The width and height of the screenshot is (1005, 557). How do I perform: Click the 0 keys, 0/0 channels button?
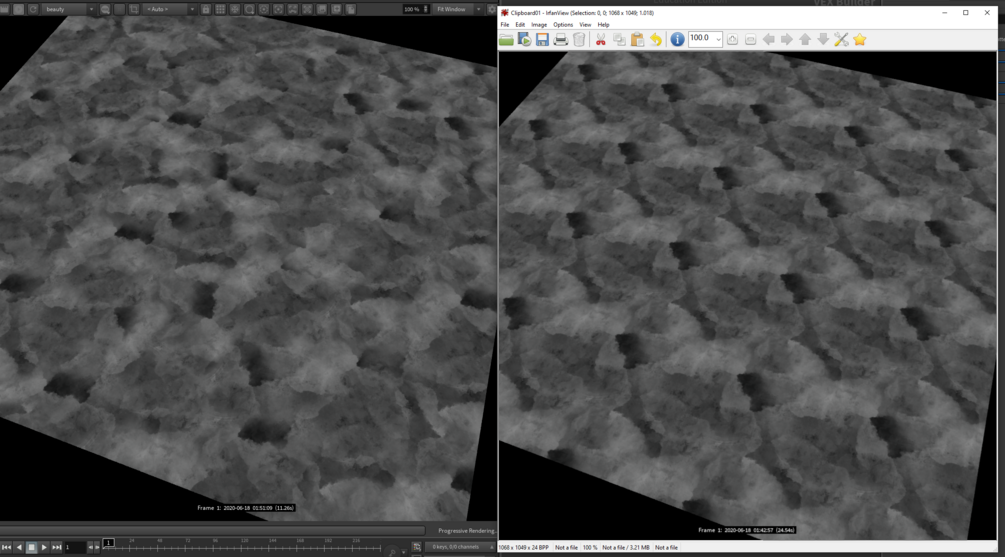coord(459,547)
